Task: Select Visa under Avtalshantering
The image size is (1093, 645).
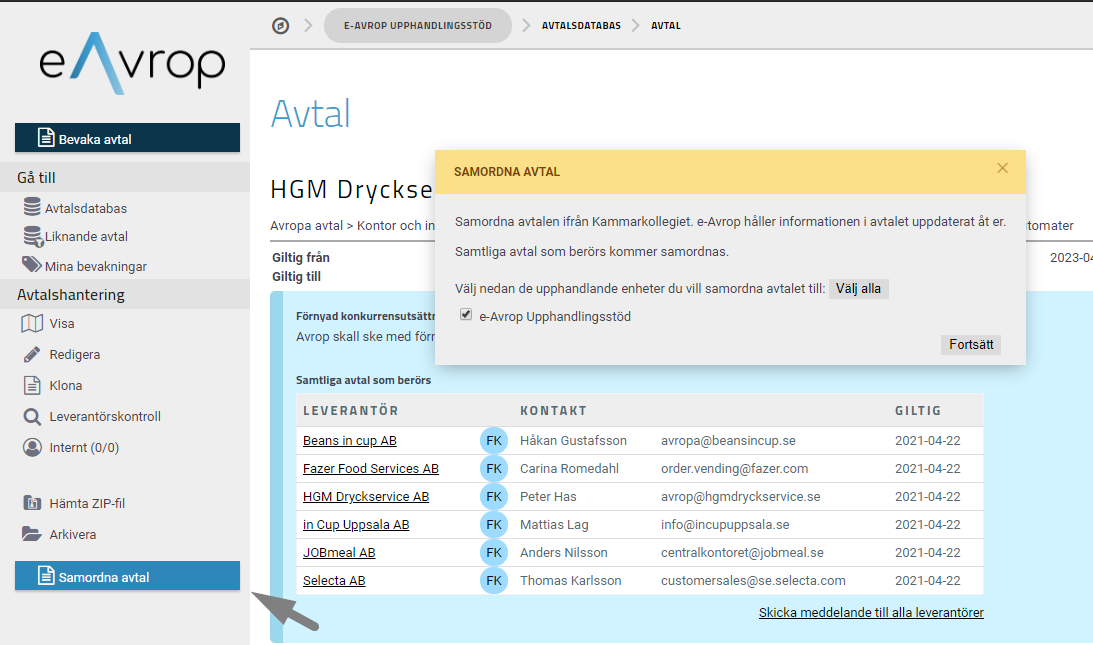Action: coord(62,324)
